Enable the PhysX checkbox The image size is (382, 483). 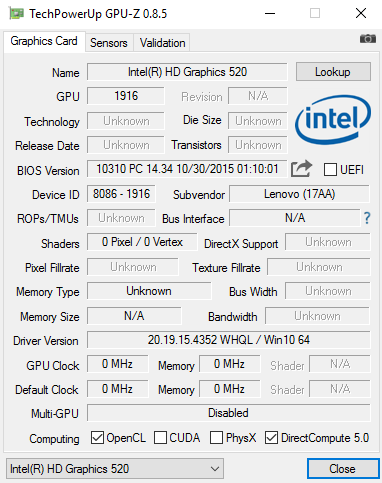coord(216,438)
